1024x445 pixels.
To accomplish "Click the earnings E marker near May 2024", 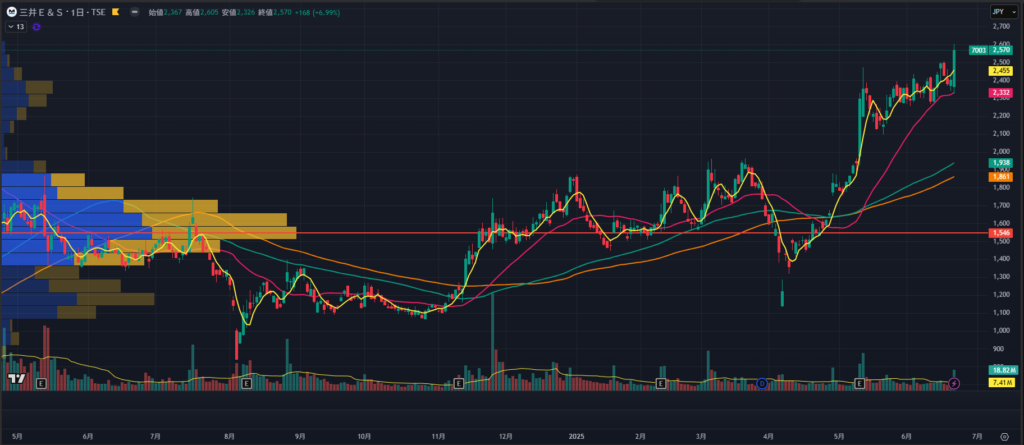I will coord(42,383).
